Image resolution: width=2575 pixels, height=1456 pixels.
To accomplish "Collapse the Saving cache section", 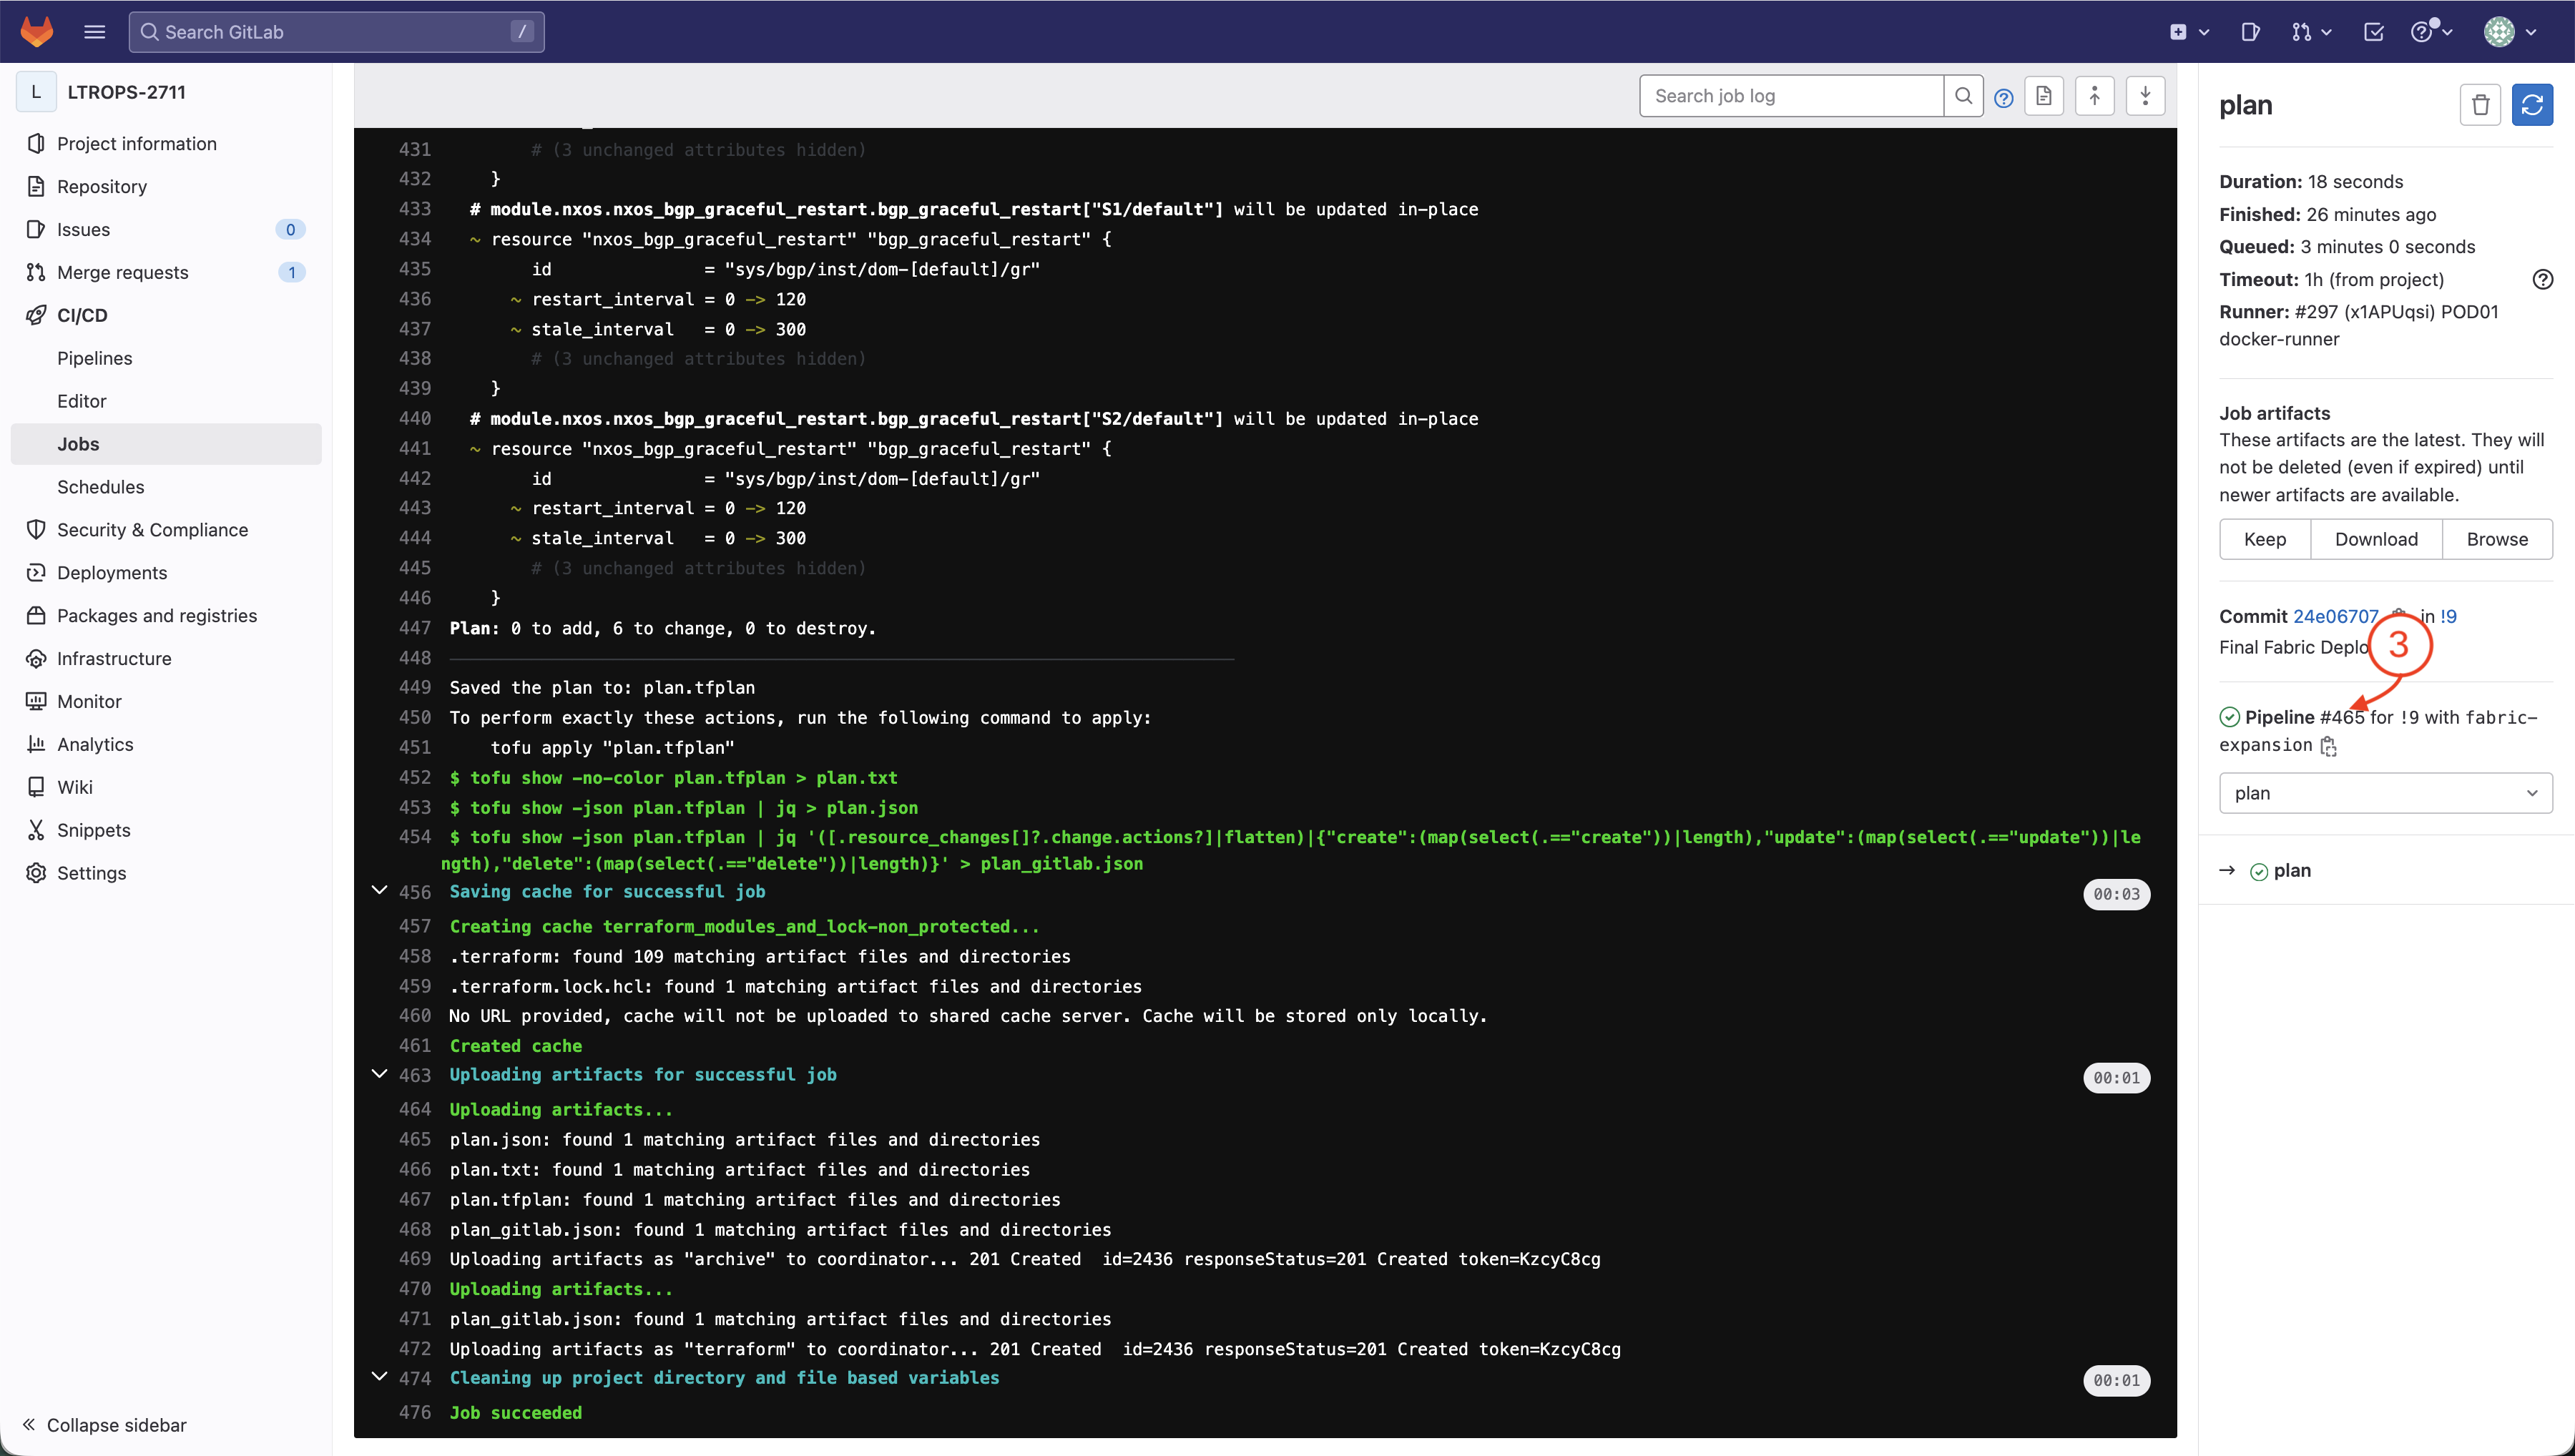I will point(379,890).
